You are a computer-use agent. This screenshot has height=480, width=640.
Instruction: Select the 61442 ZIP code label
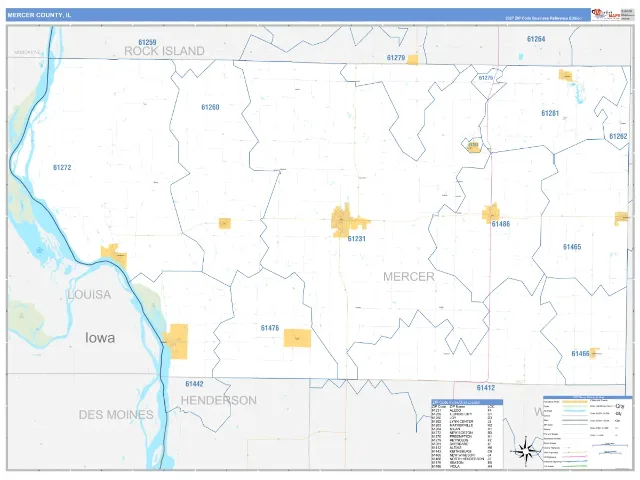194,384
